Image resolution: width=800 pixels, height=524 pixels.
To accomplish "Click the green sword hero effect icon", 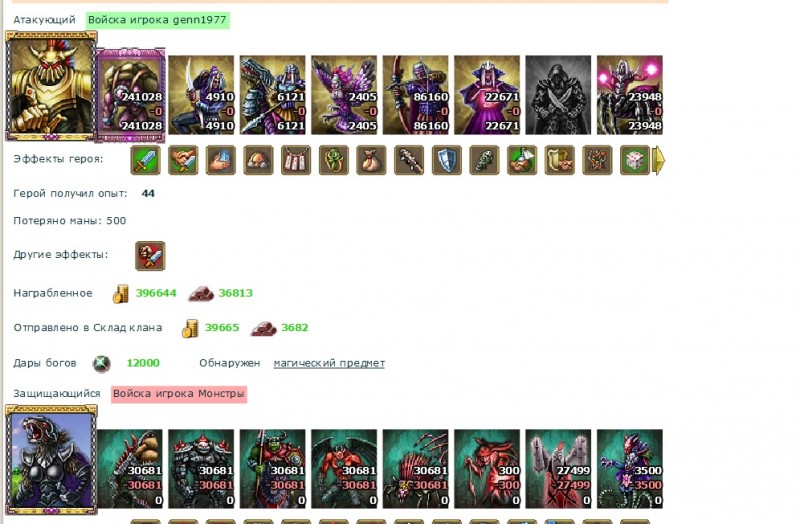I will (145, 160).
